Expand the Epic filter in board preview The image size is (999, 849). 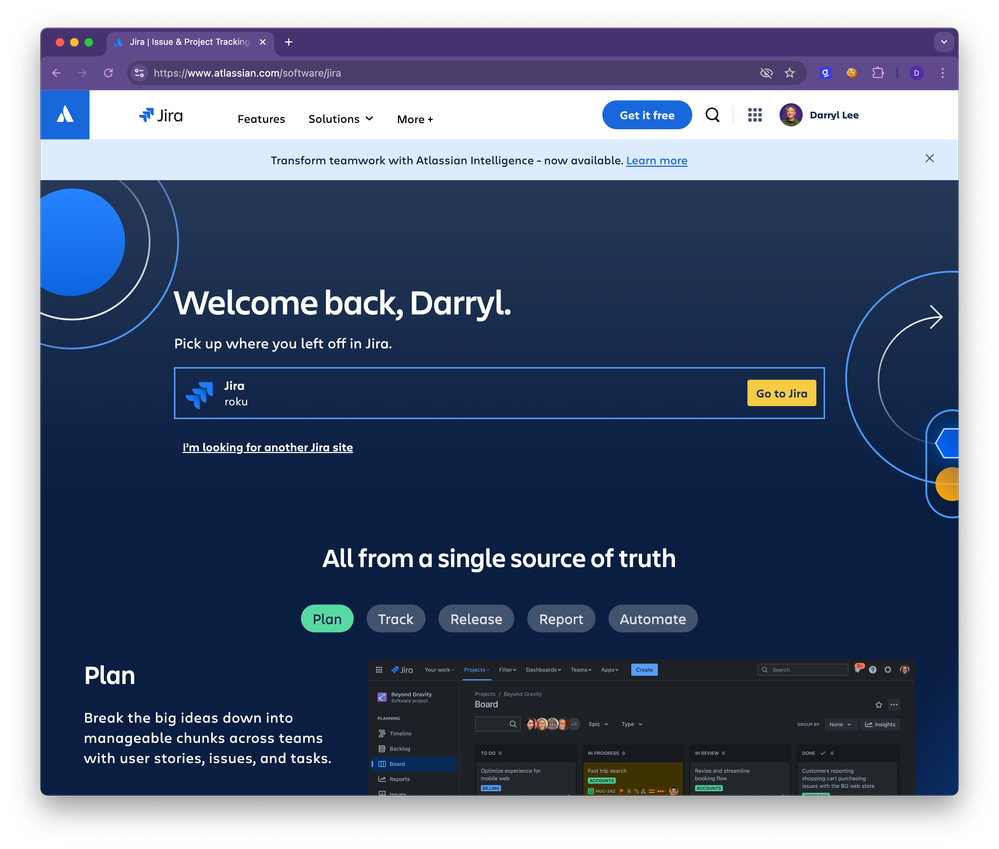pos(598,724)
